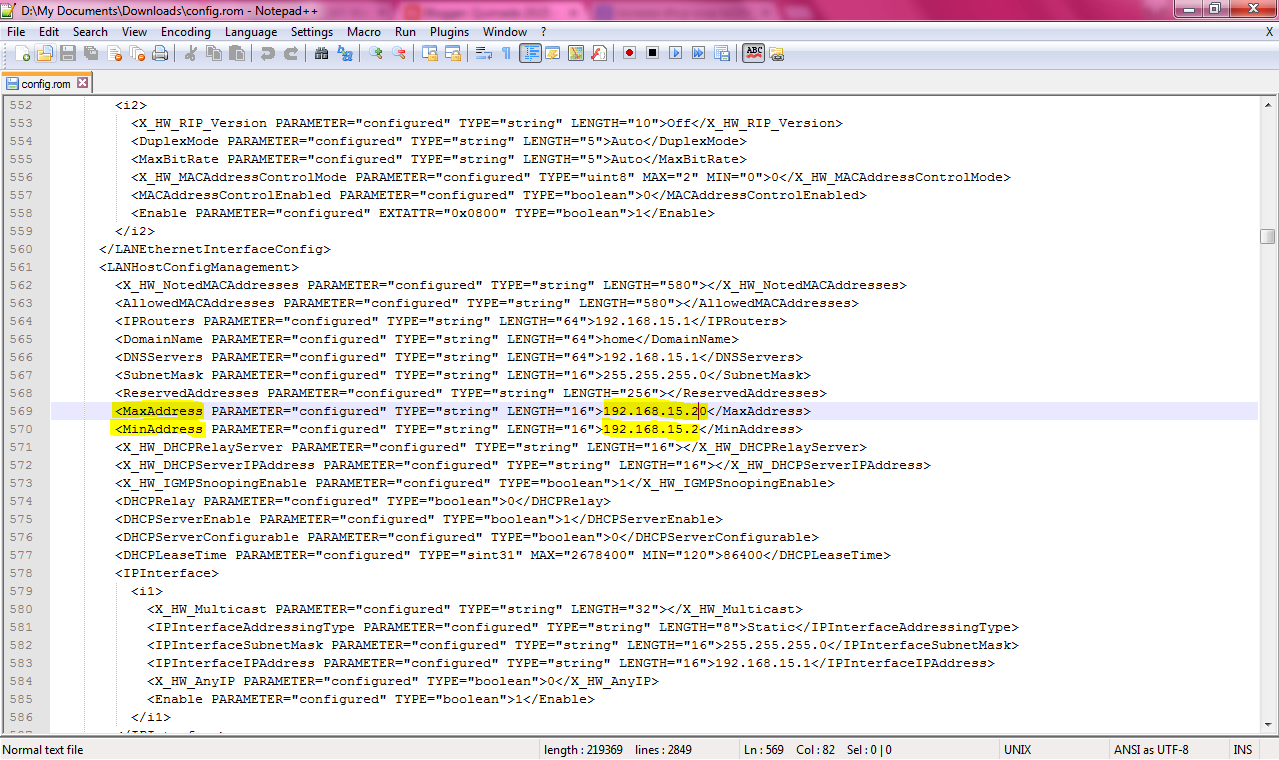
Task: Start recording a macro
Action: (x=629, y=53)
